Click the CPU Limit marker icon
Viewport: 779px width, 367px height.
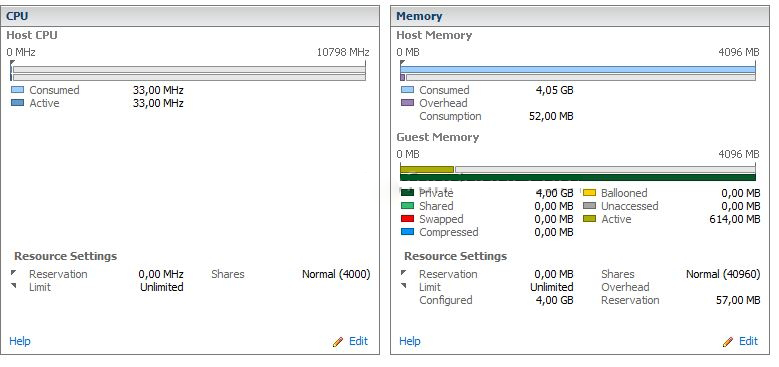[x=14, y=286]
